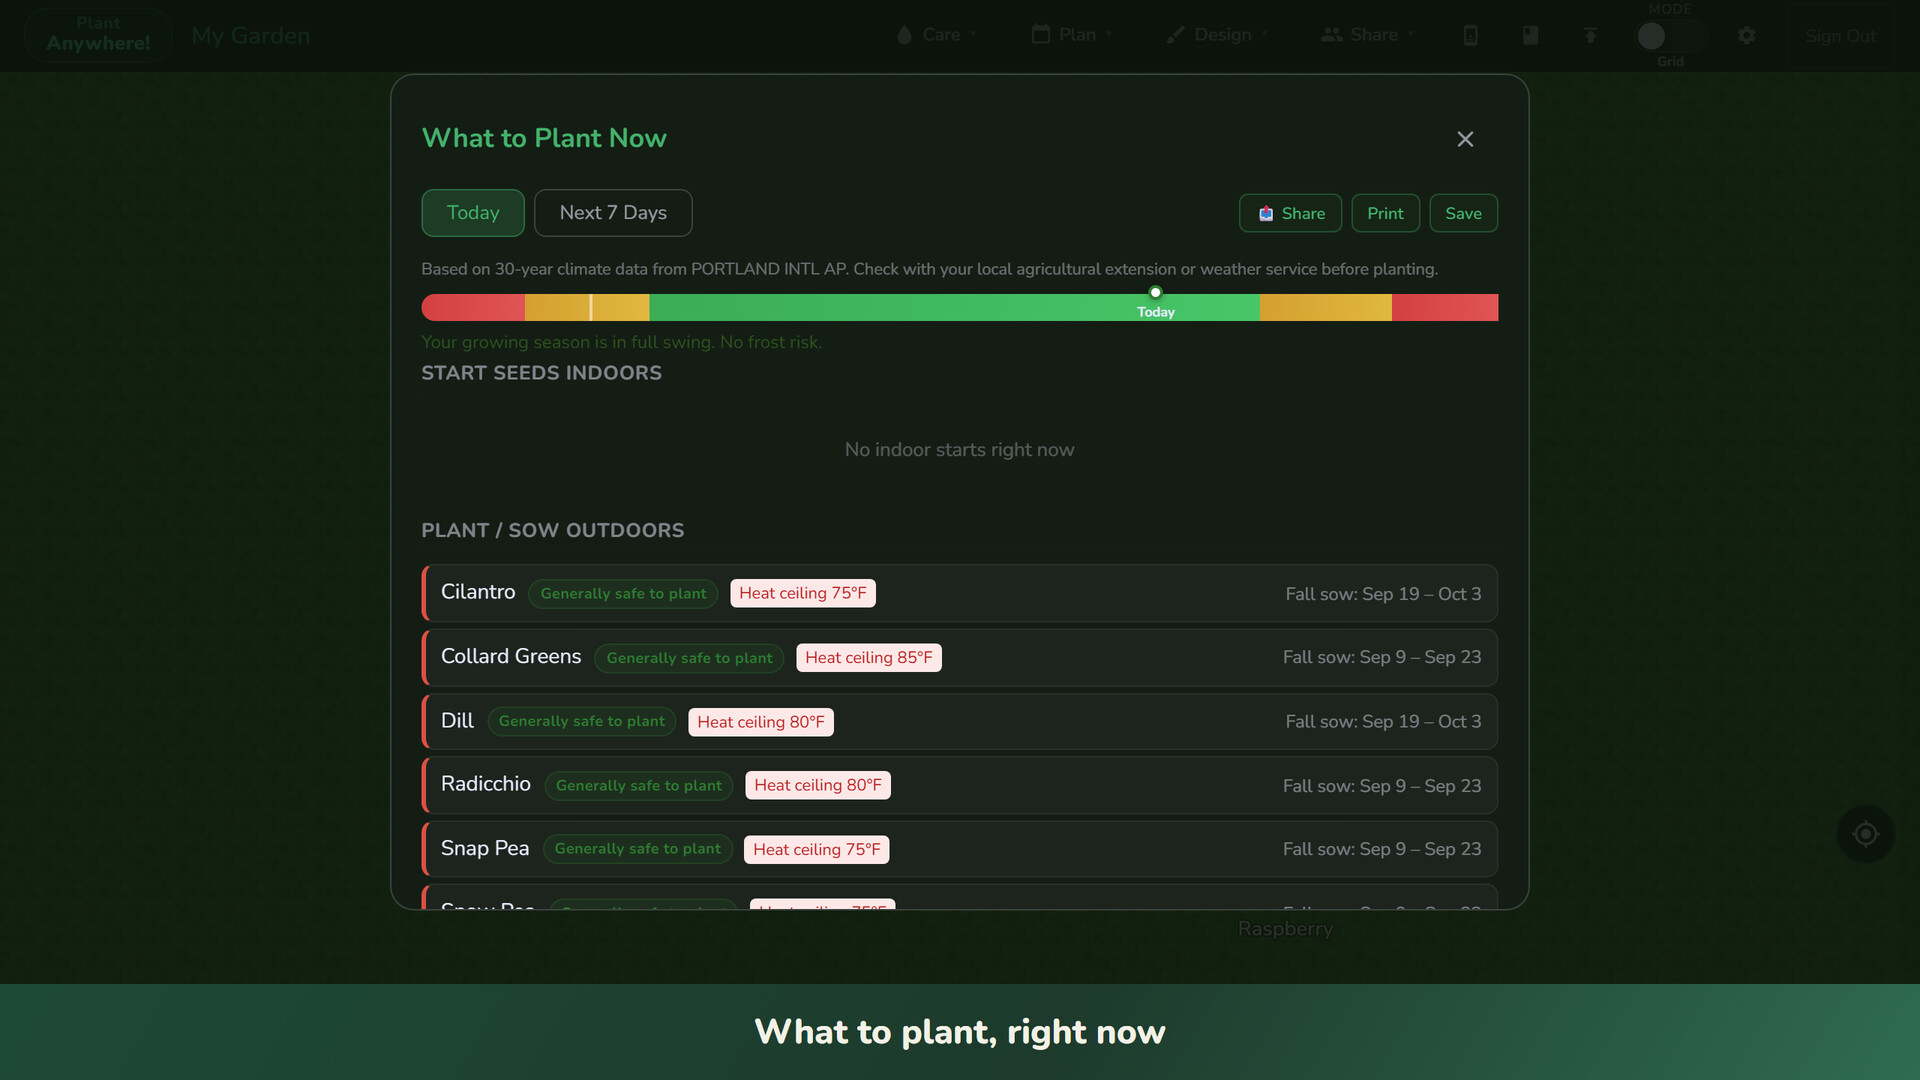This screenshot has height=1080, width=1920.
Task: Click the Today marker on season bar
Action: 1155,293
